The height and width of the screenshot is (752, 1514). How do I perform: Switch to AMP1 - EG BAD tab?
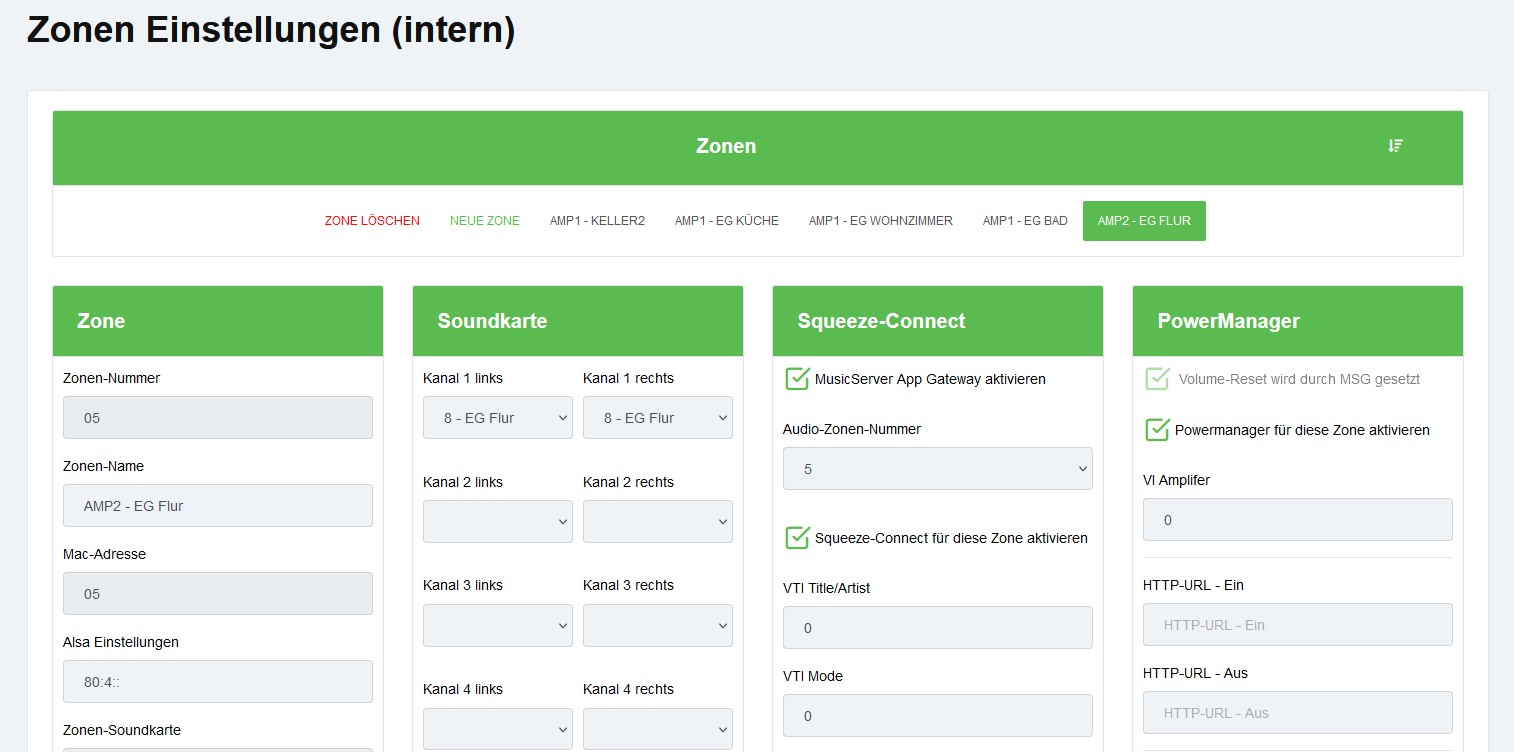click(x=1025, y=221)
